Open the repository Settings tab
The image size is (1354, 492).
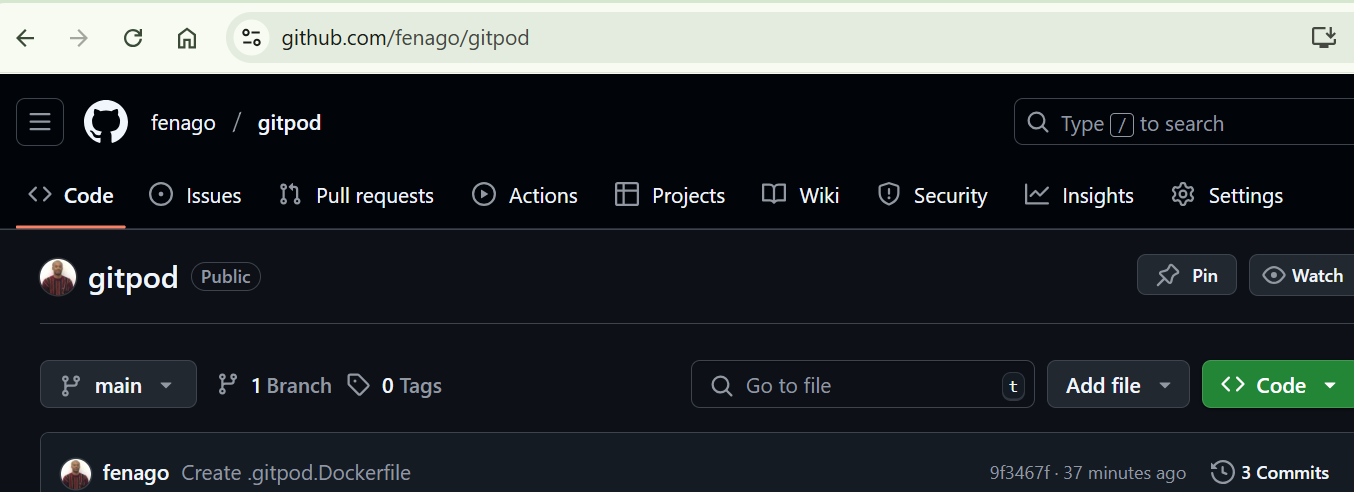tap(1226, 195)
